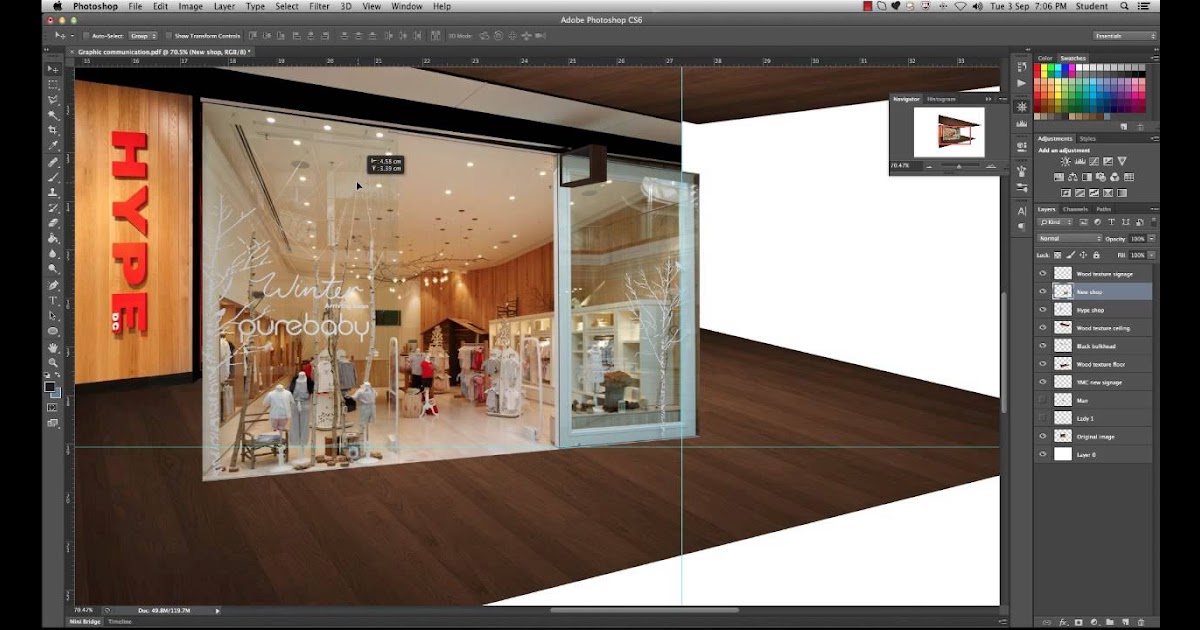Viewport: 1200px width, 630px height.
Task: Open the Essentials workspace dropdown
Action: click(x=1125, y=36)
